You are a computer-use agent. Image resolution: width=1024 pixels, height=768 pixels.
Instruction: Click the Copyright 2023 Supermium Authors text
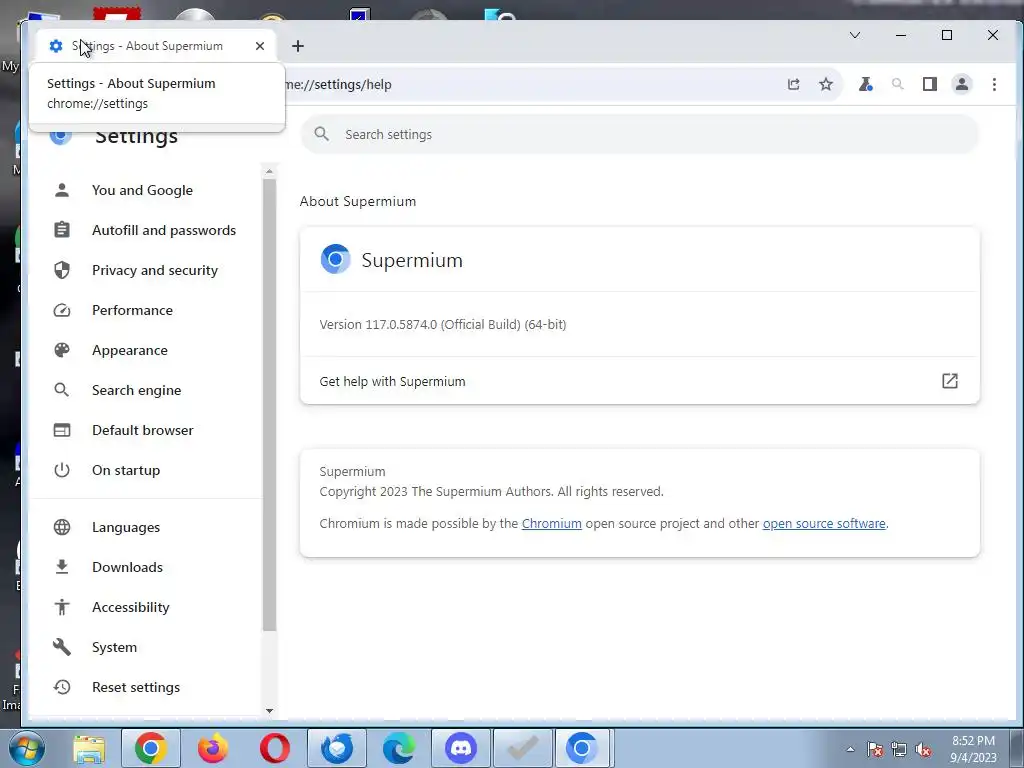coord(491,492)
